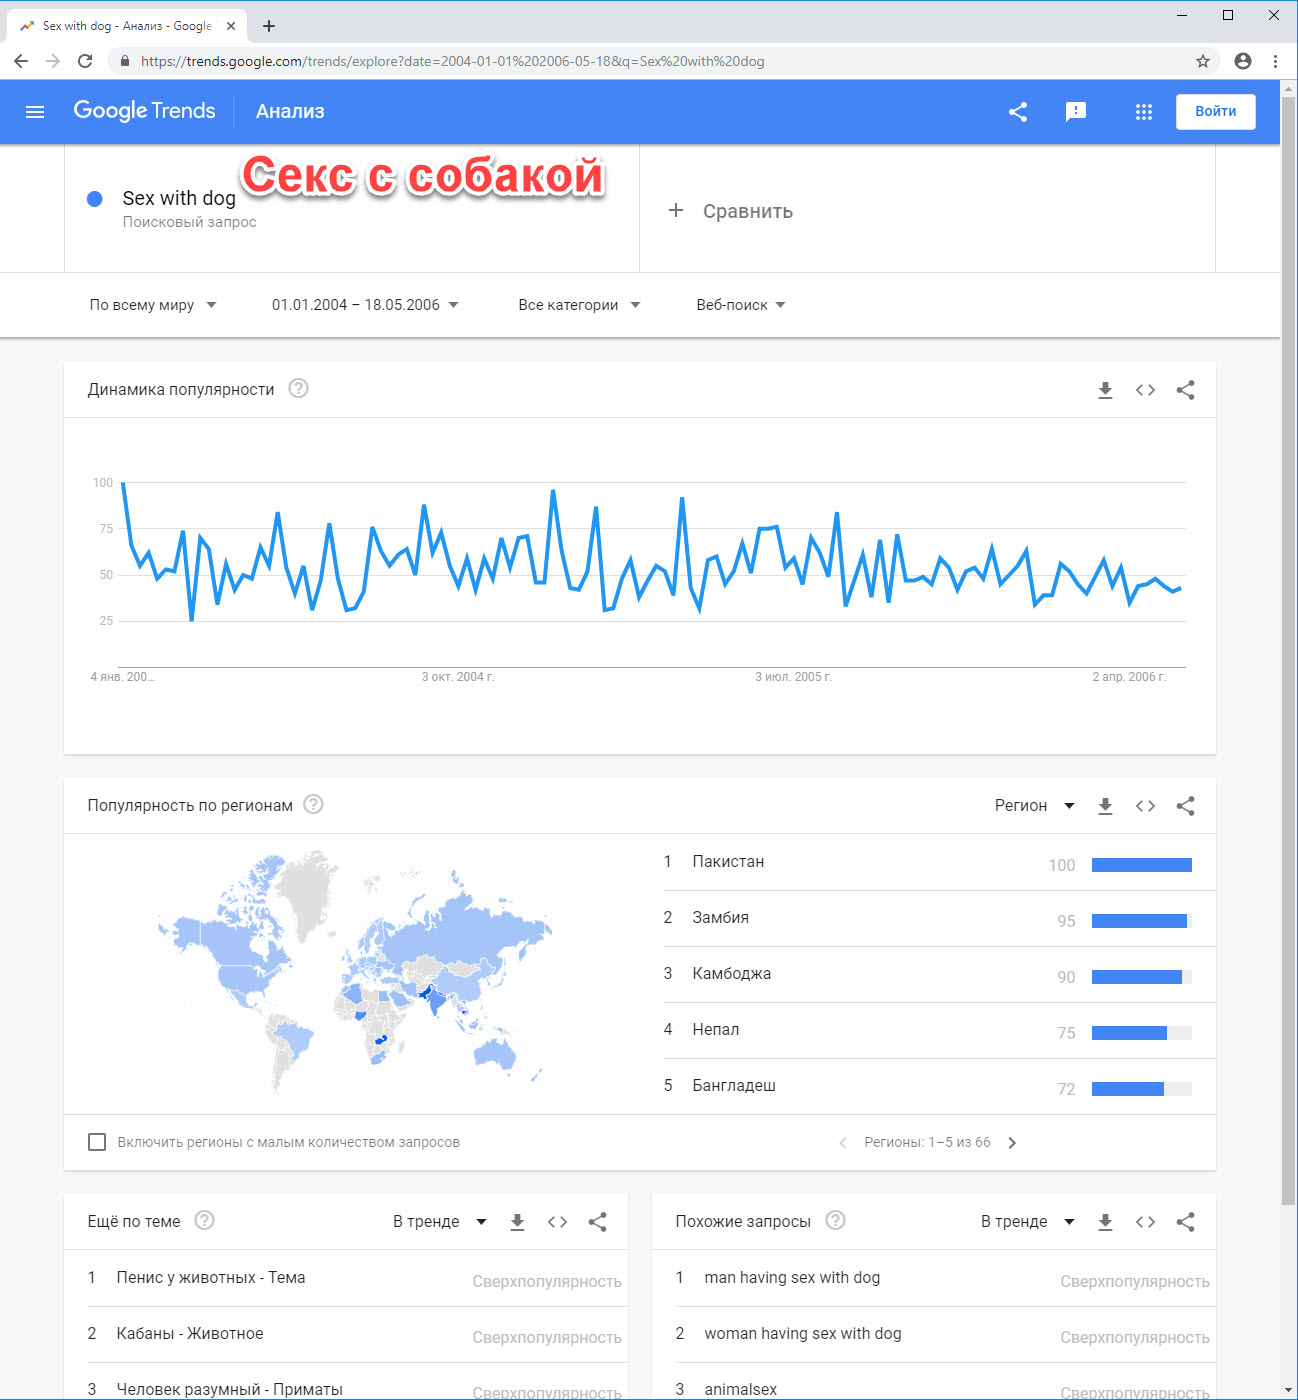Screen dimensions: 1298x1400
Task: Select the Google Trends browser tab
Action: click(125, 26)
